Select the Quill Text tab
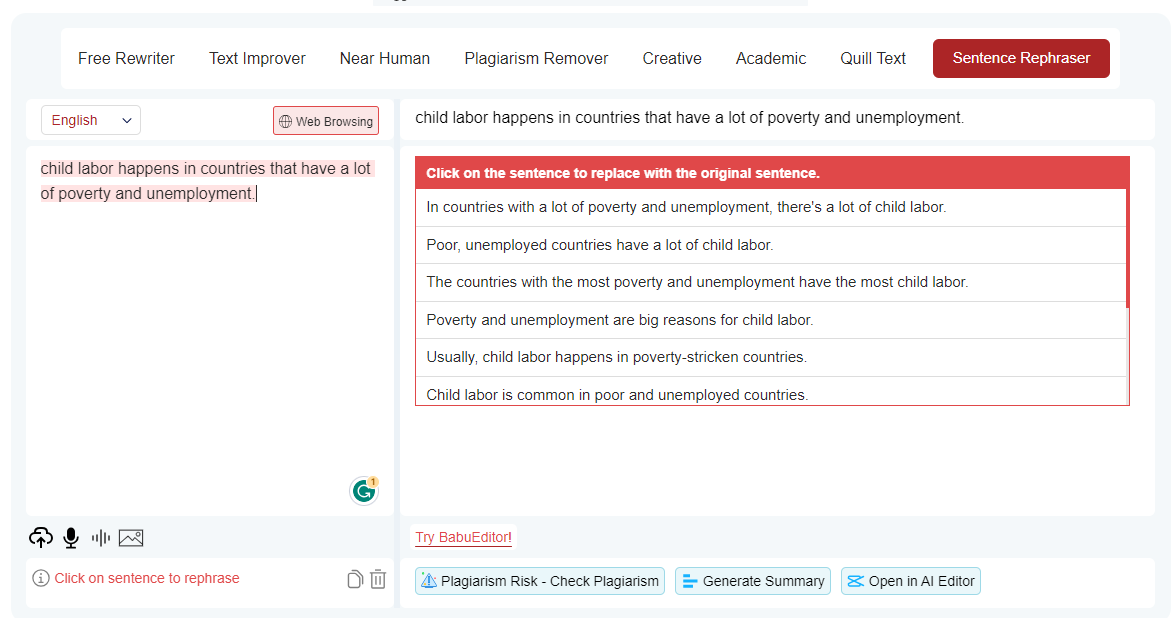This screenshot has width=1176, height=618. click(x=873, y=58)
